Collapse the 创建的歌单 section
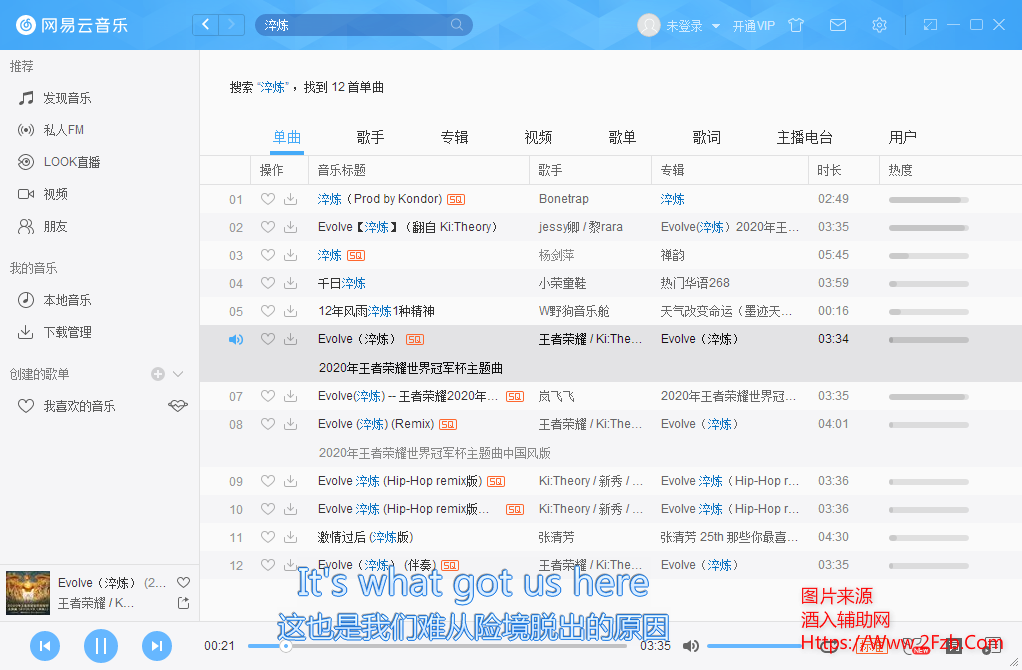The image size is (1022, 670). tap(178, 372)
